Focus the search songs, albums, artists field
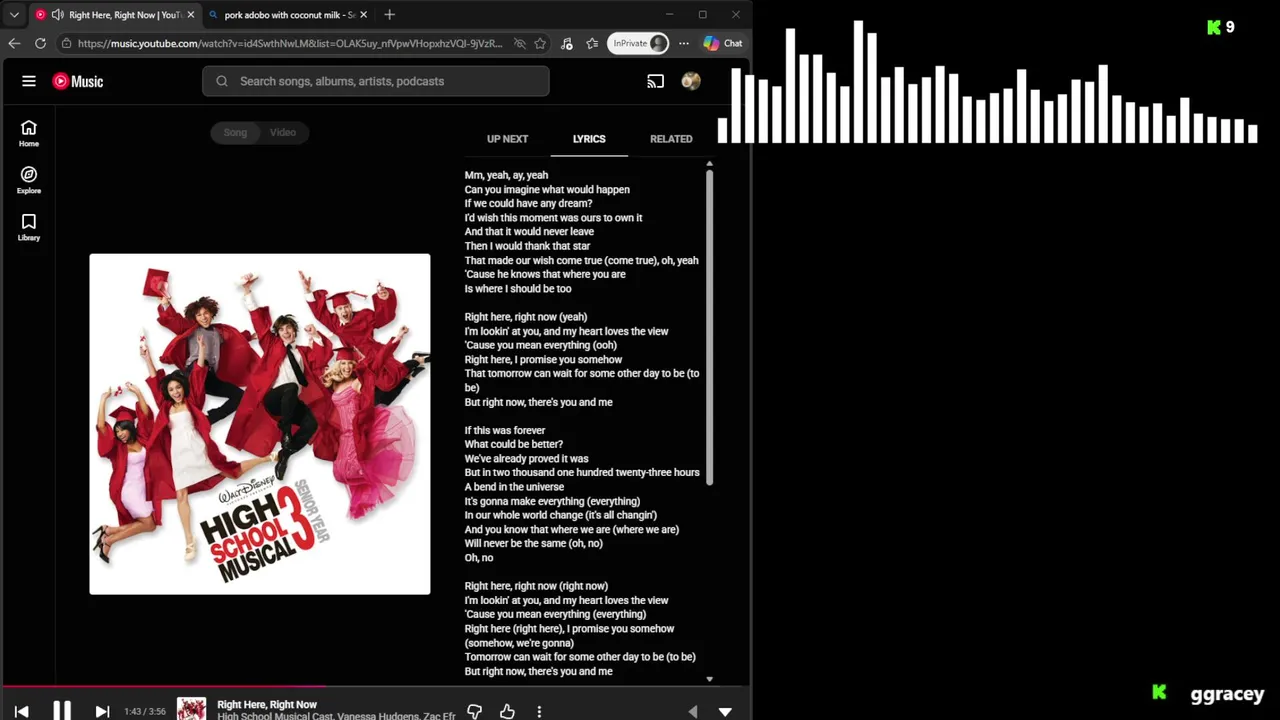The height and width of the screenshot is (720, 1280). [376, 81]
